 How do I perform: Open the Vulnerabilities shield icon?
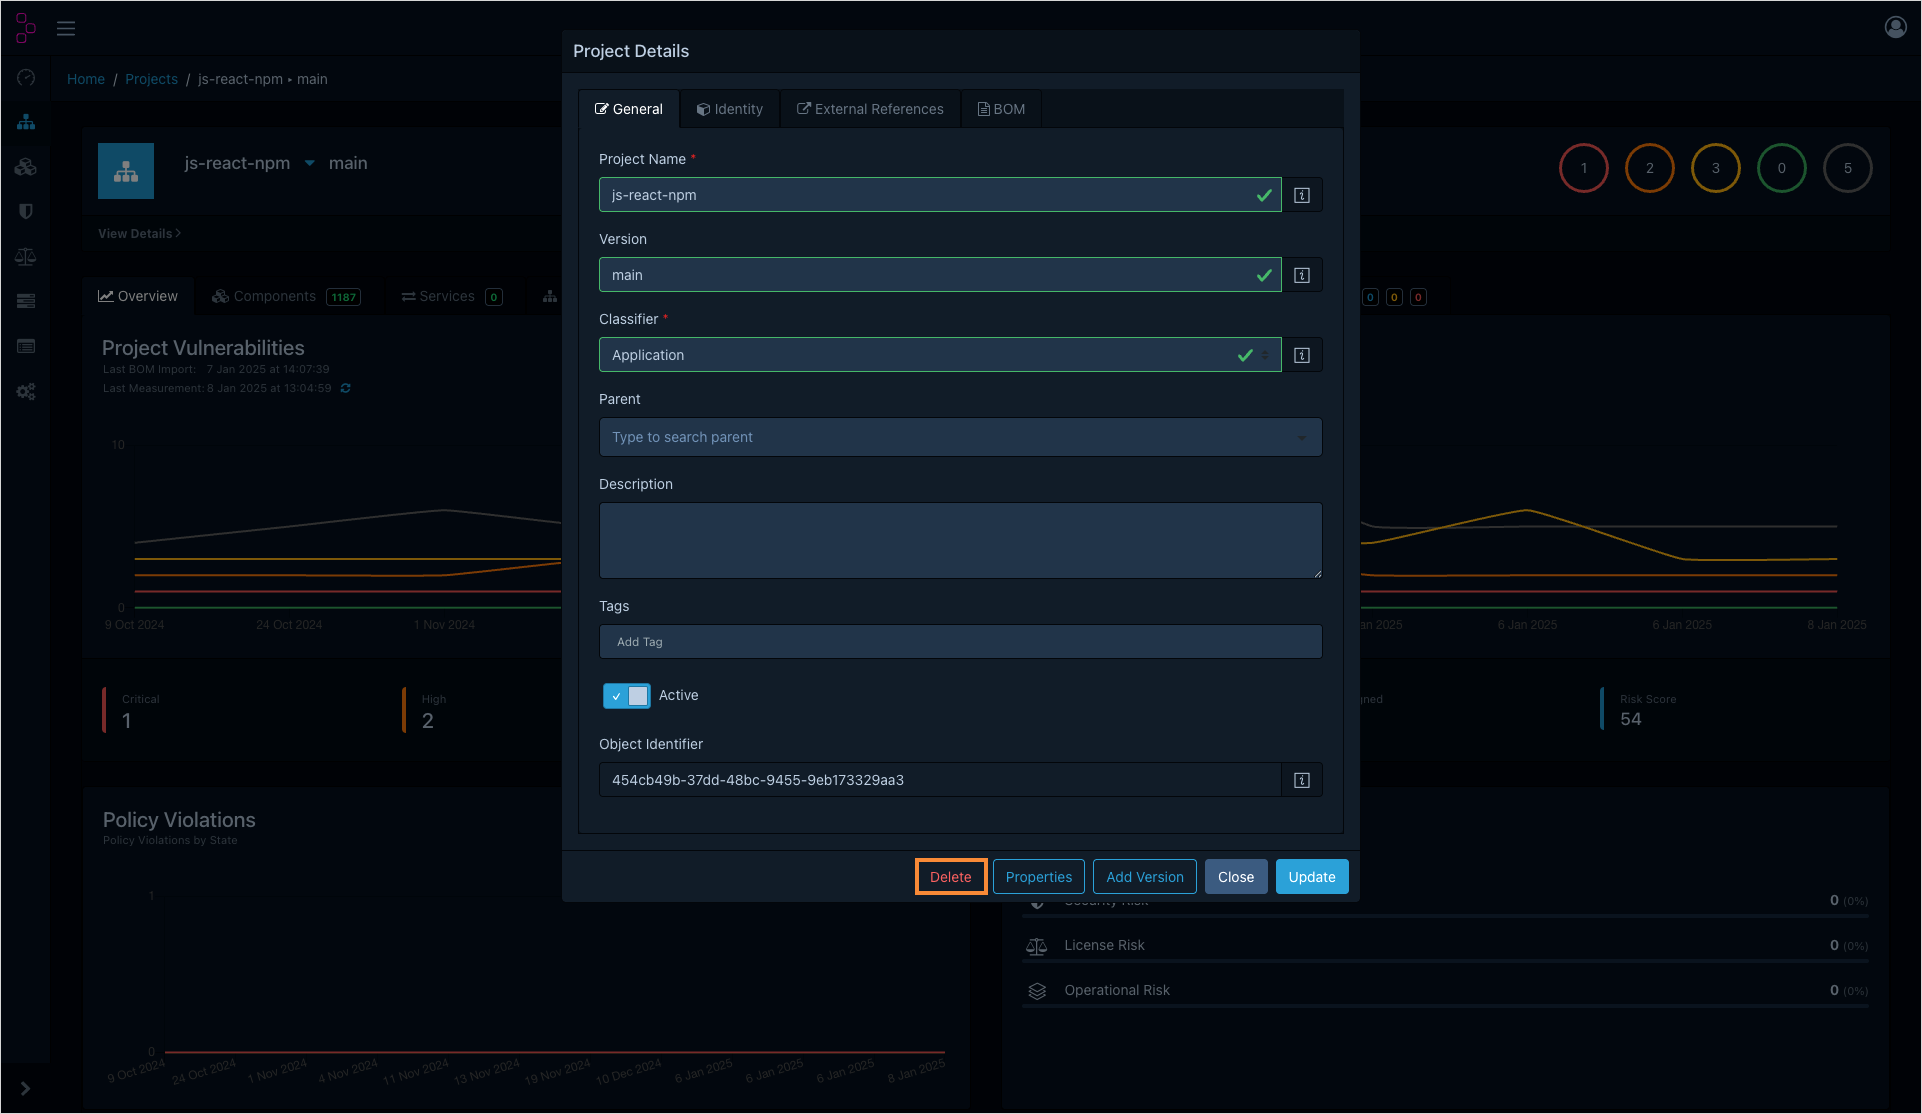25,211
